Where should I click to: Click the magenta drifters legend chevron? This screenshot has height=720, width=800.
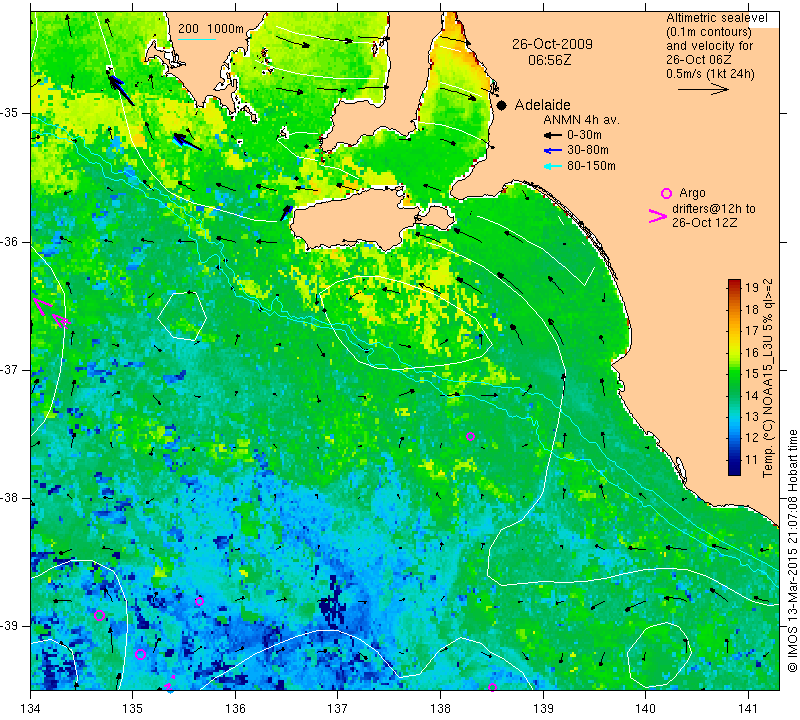point(658,216)
